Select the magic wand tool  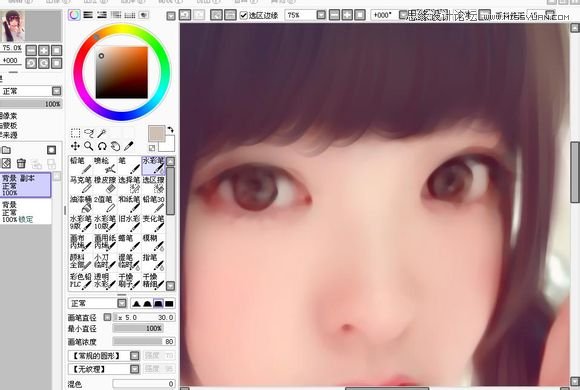point(102,133)
